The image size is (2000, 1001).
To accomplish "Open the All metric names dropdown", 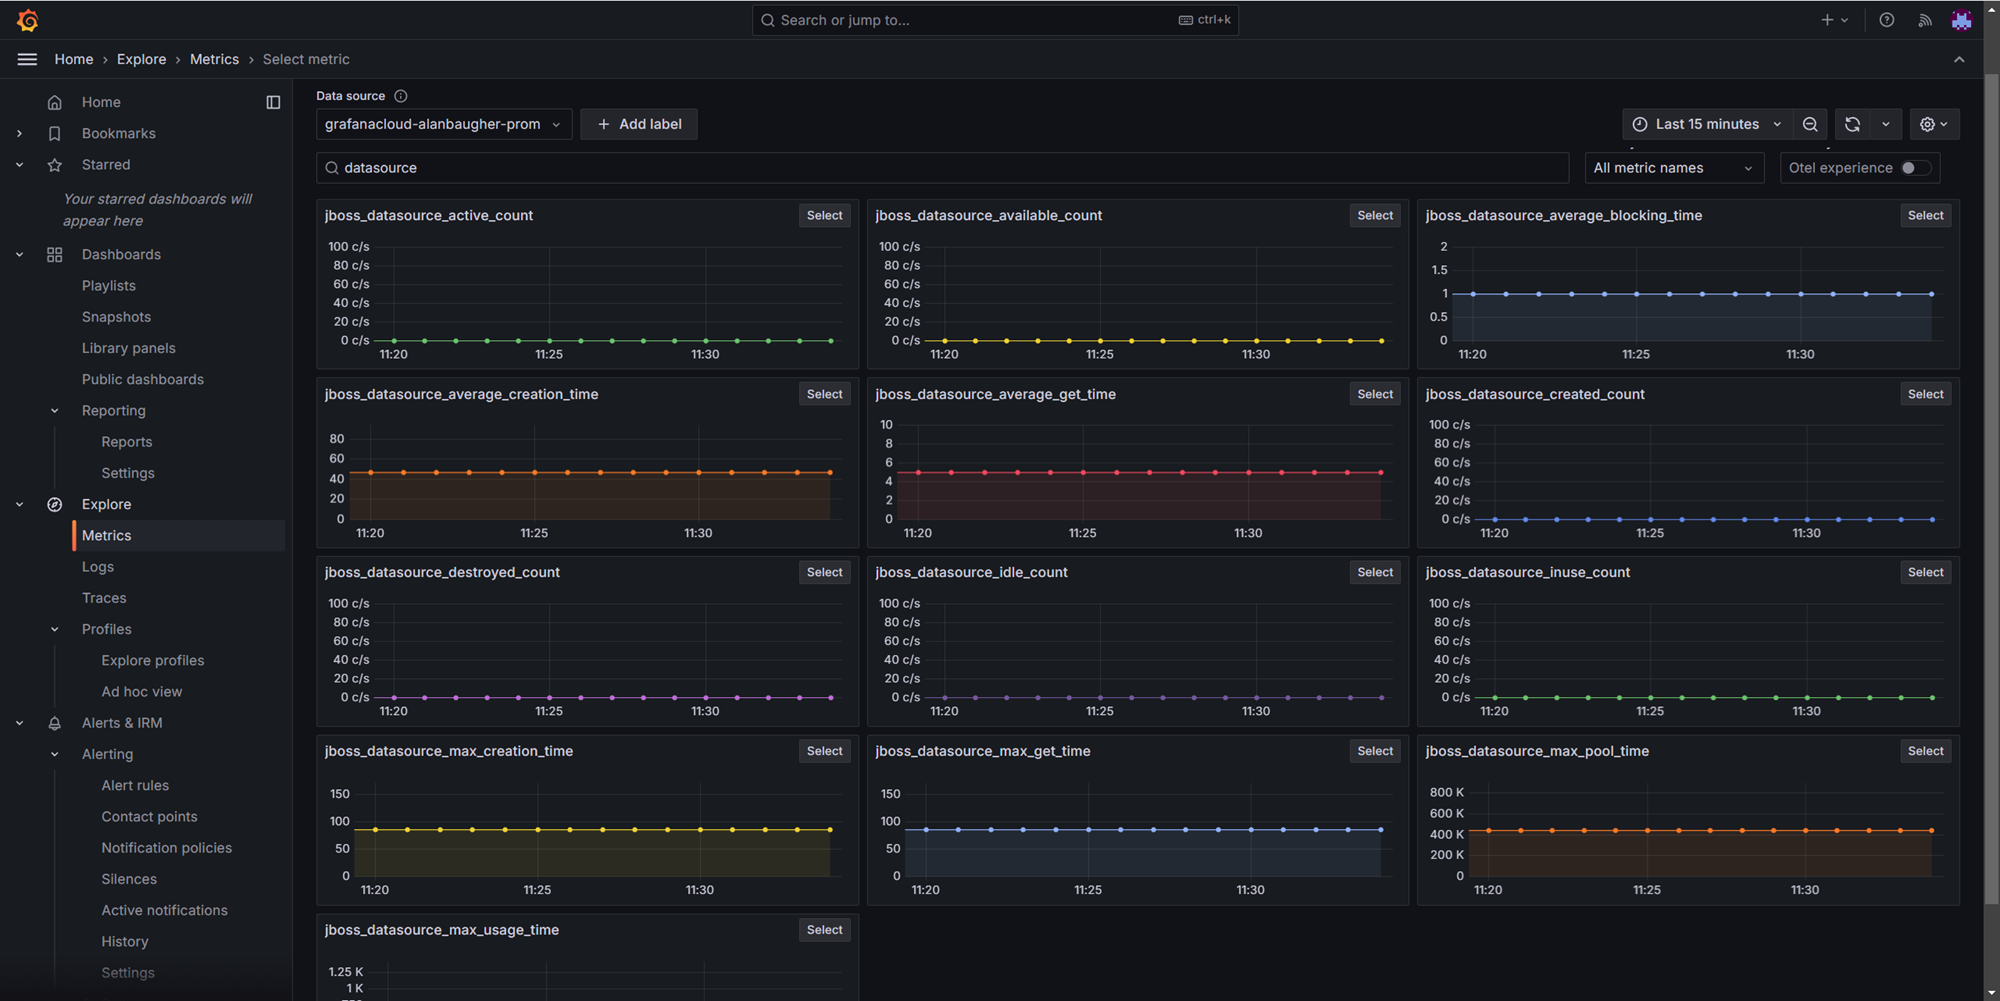I will coord(1674,168).
